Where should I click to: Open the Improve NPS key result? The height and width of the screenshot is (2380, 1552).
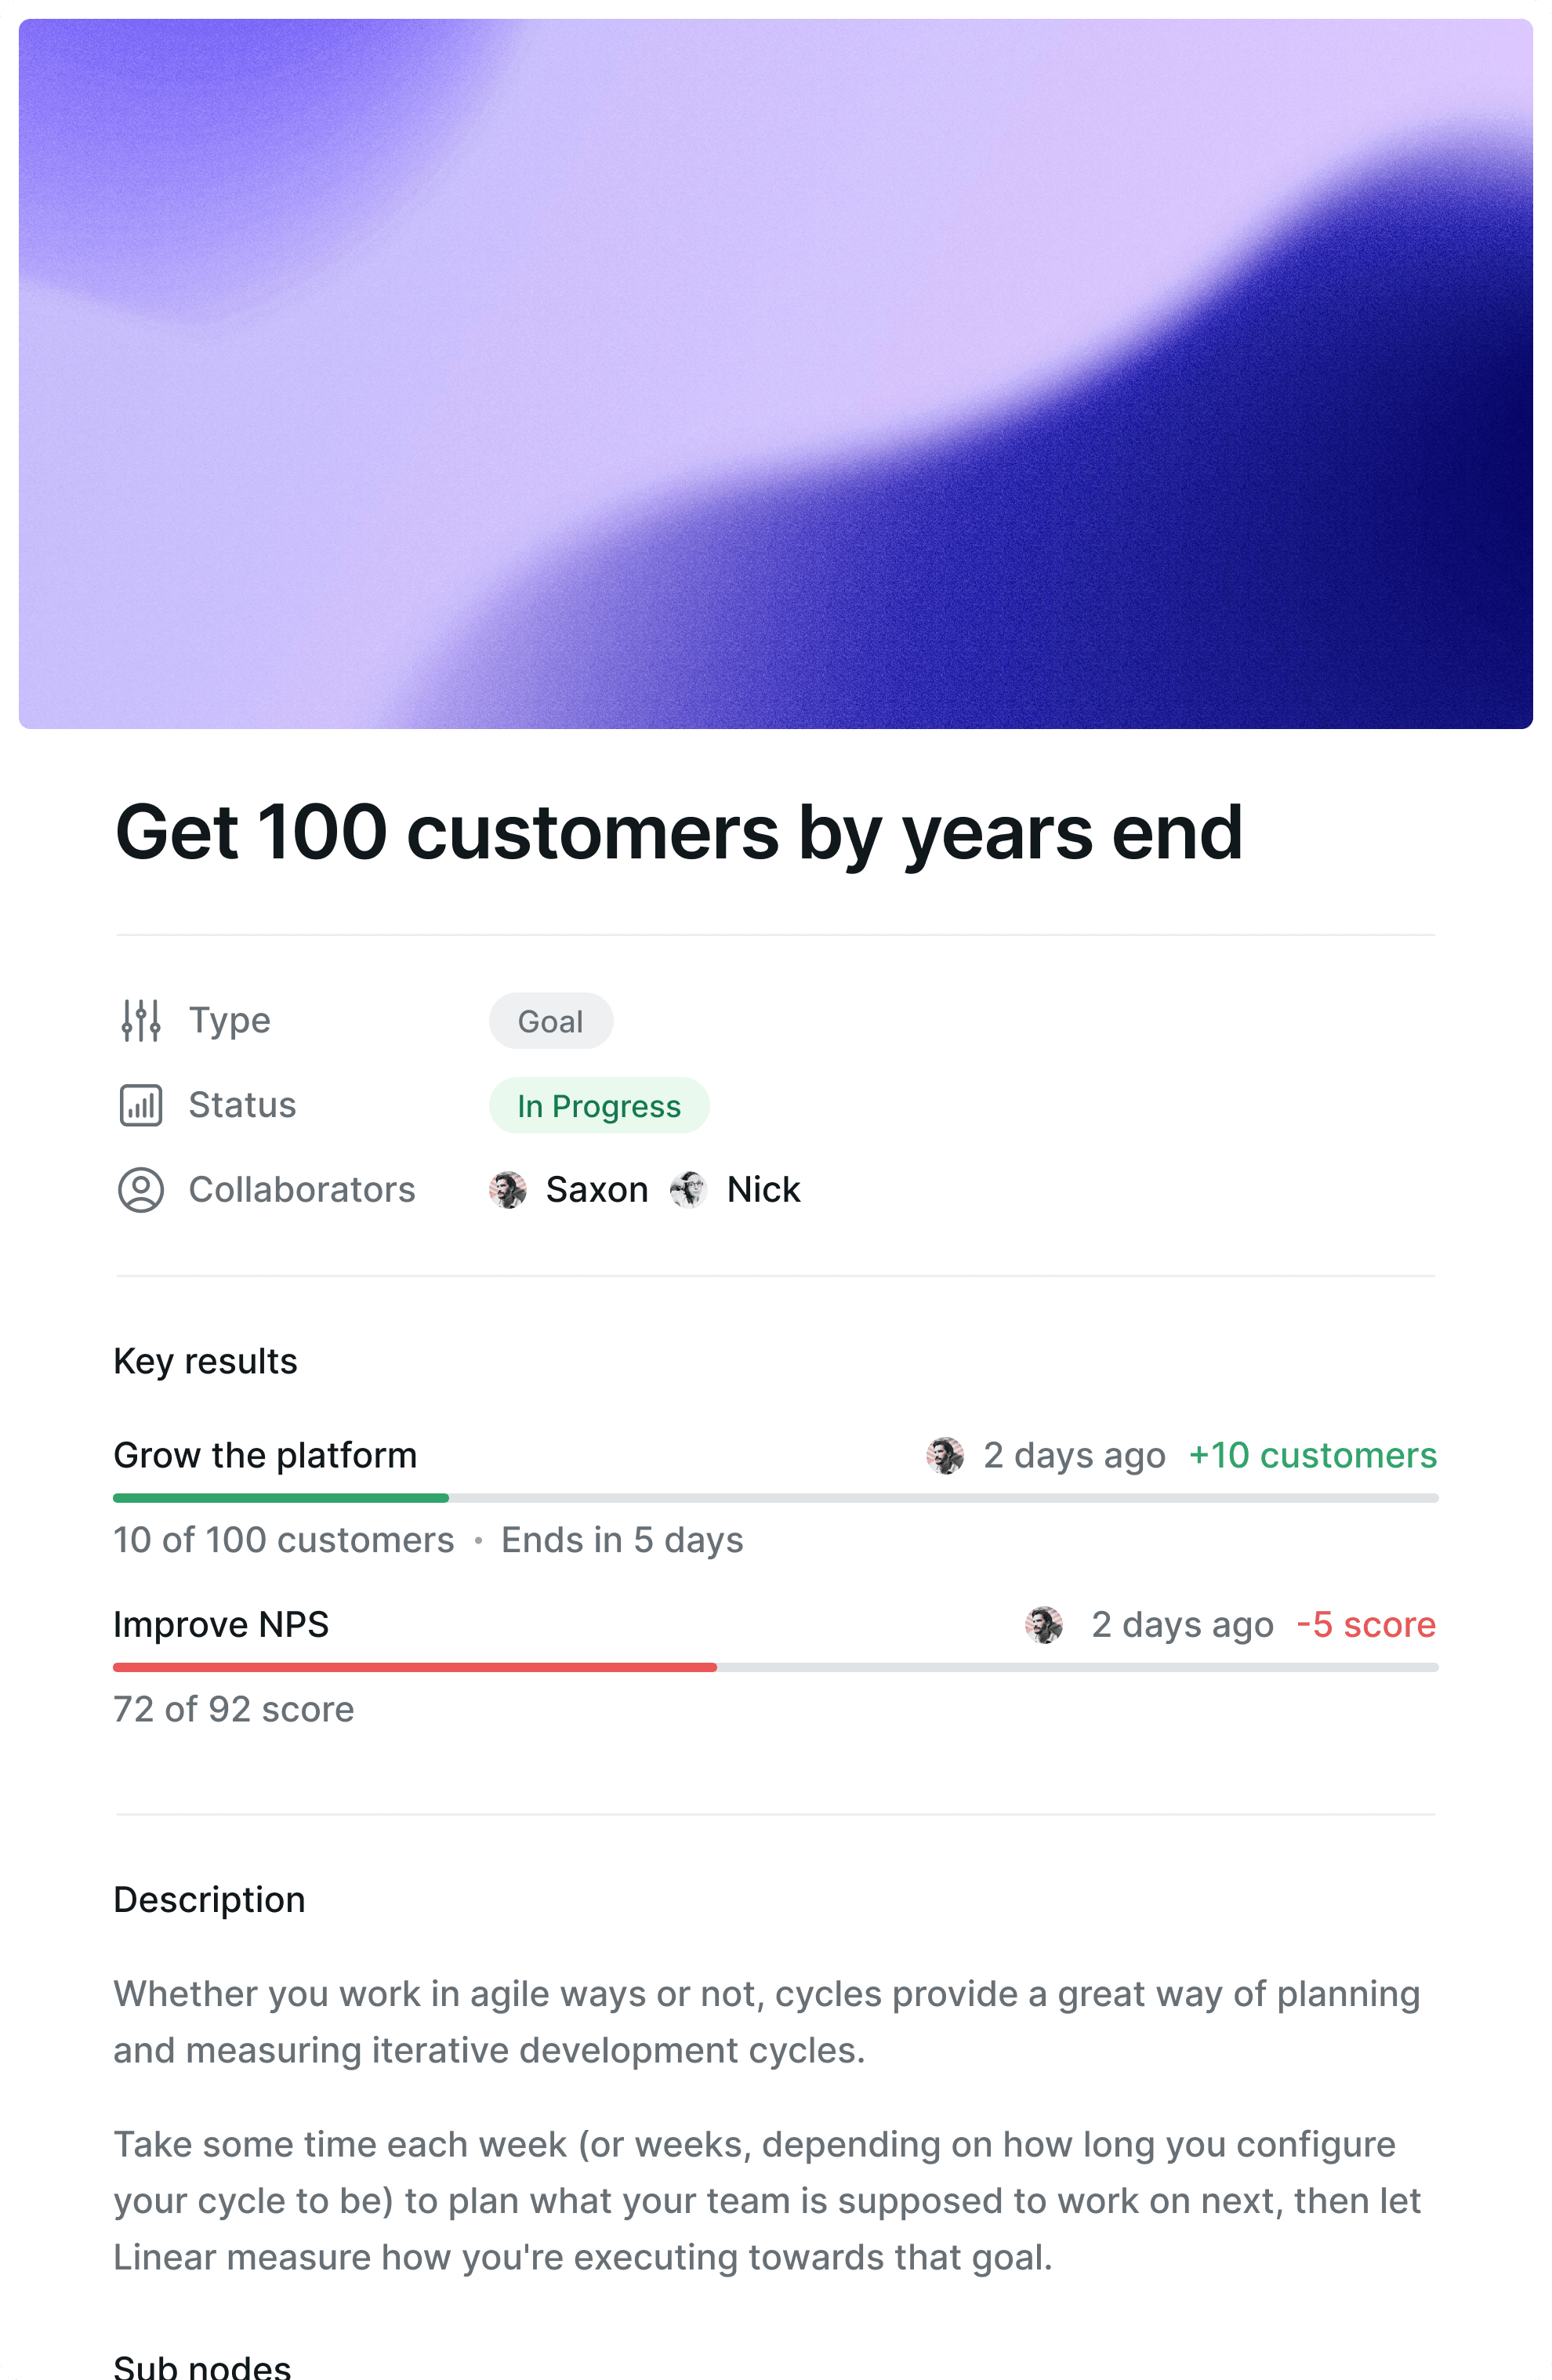click(x=221, y=1625)
